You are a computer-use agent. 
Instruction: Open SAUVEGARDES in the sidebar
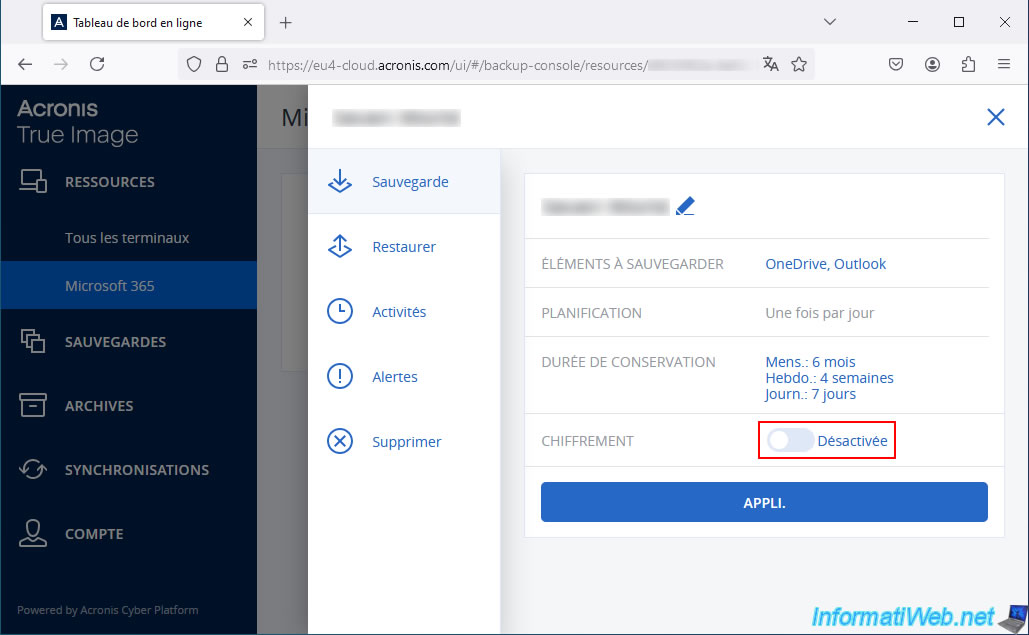[115, 342]
